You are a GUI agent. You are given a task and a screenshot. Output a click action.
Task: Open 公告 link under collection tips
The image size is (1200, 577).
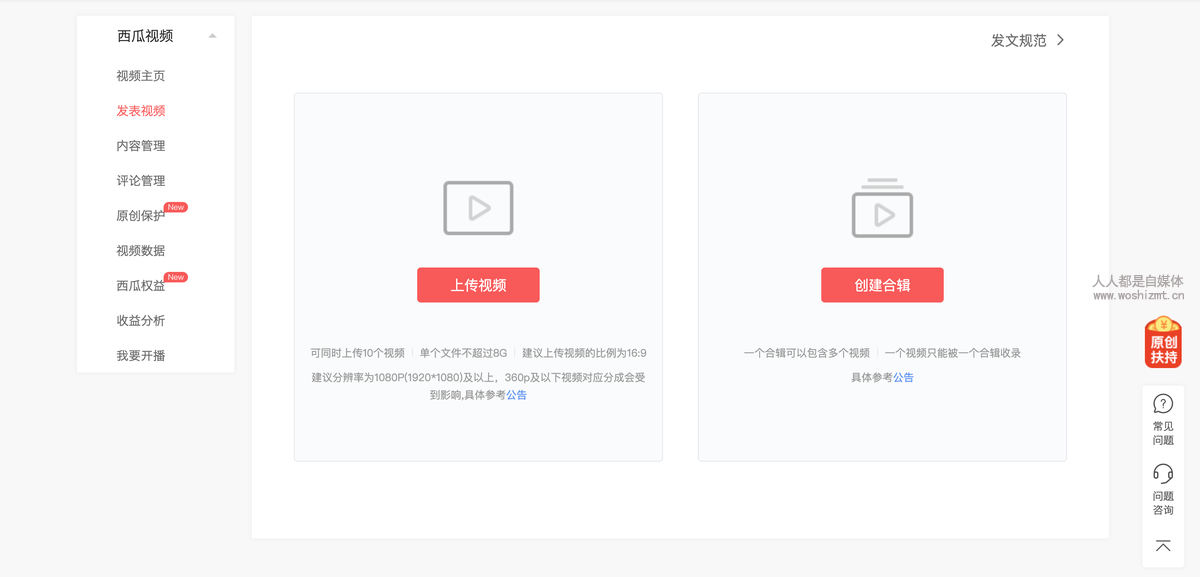pos(903,378)
